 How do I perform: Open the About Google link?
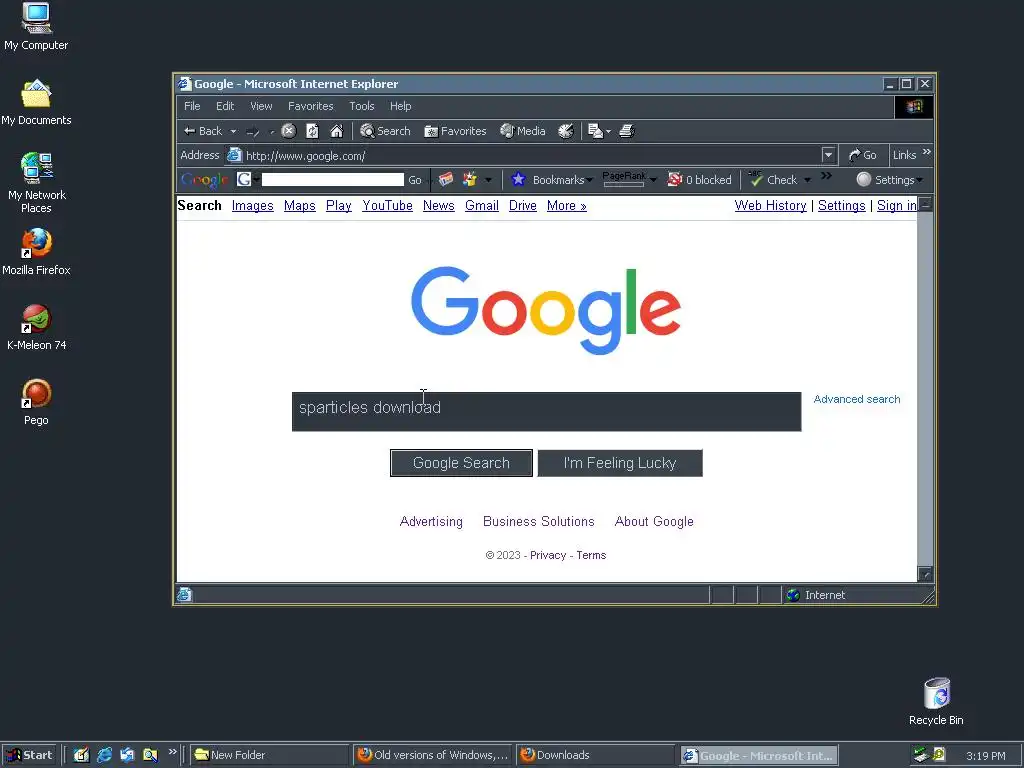[x=654, y=521]
